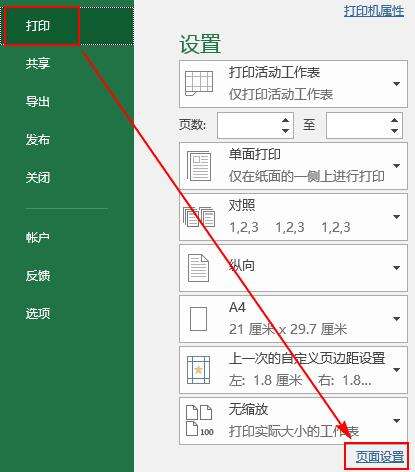
Task: Decrease the 页数 start page number
Action: click(x=286, y=131)
